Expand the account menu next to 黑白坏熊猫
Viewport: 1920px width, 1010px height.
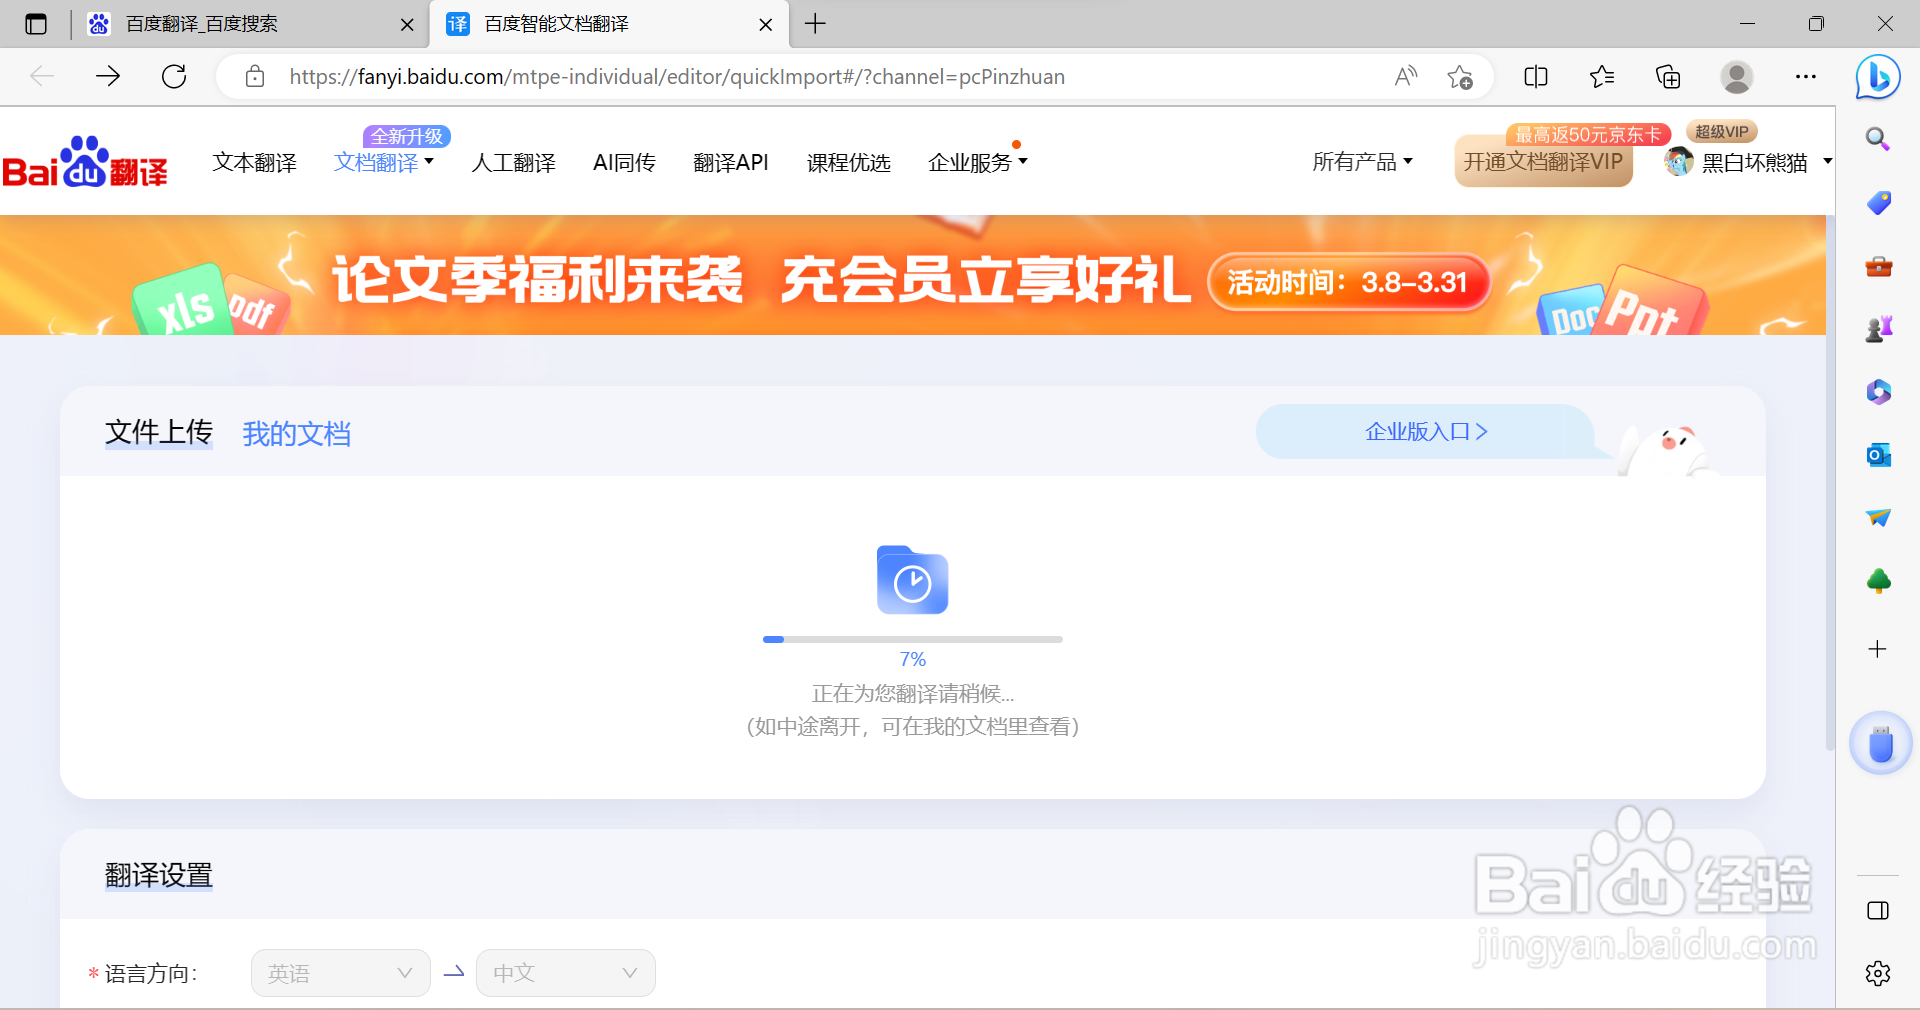tap(1827, 161)
